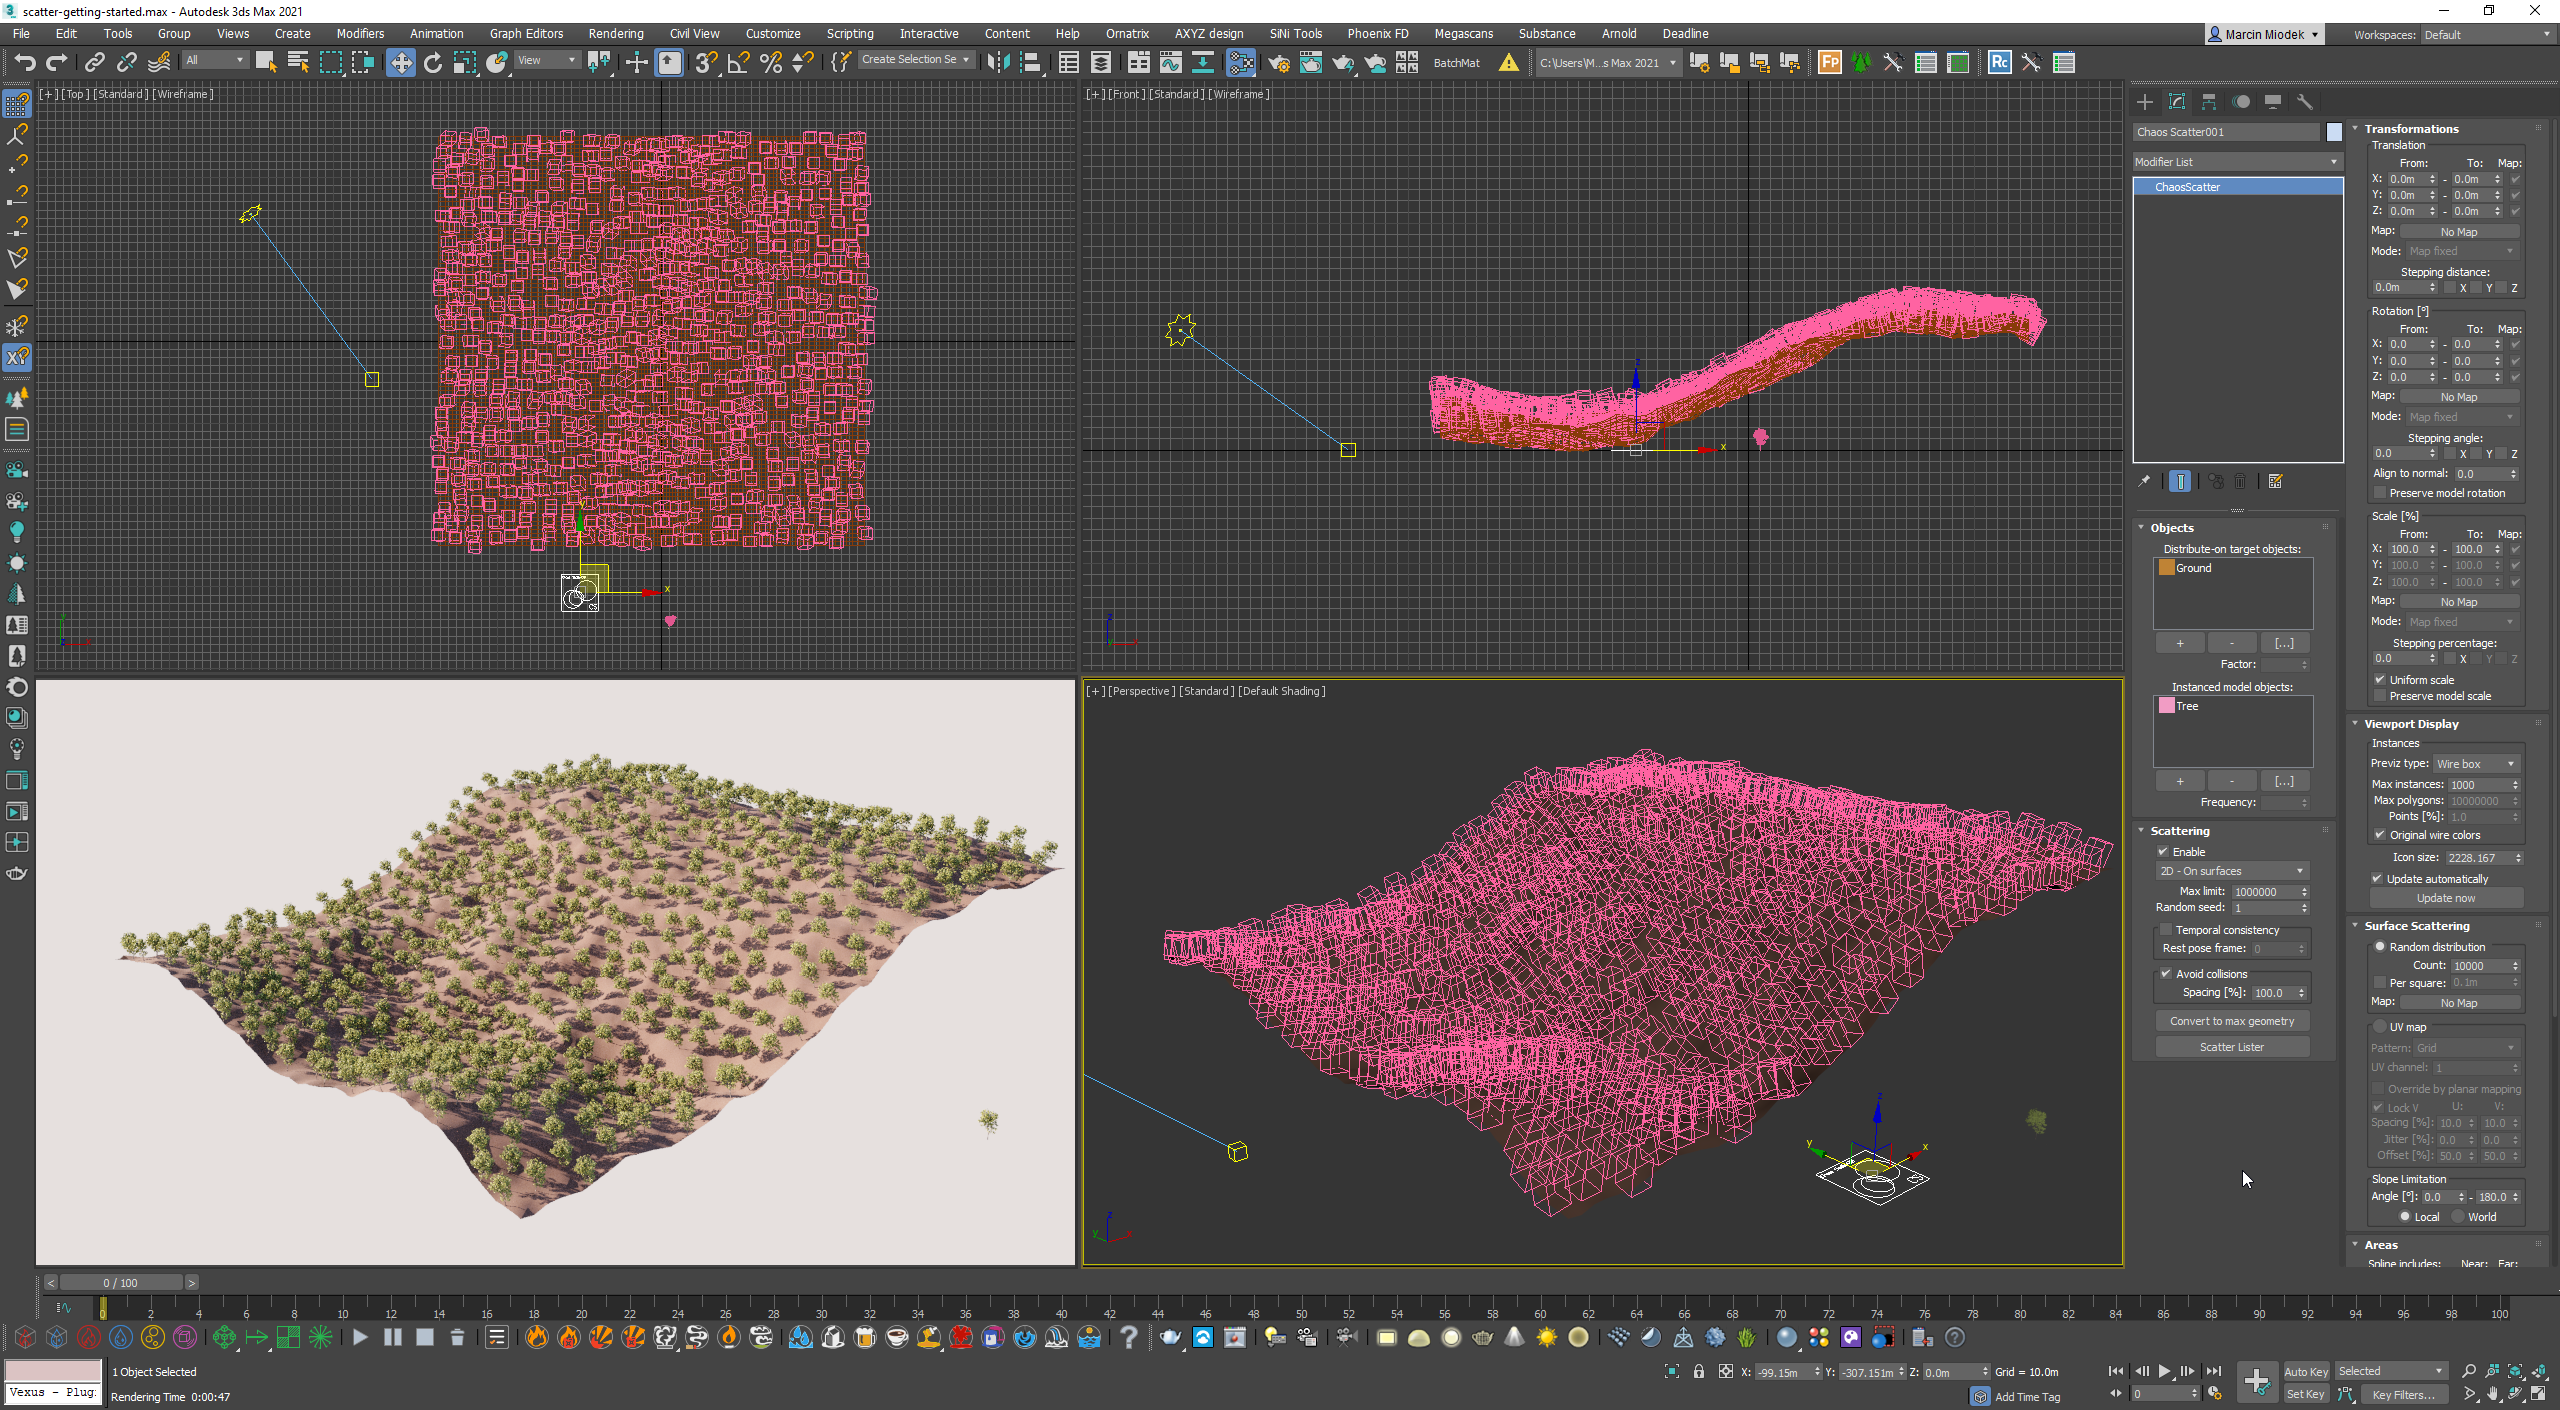Open the Workspaces Default dropdown
Viewport: 2560px width, 1410px height.
[2487, 34]
